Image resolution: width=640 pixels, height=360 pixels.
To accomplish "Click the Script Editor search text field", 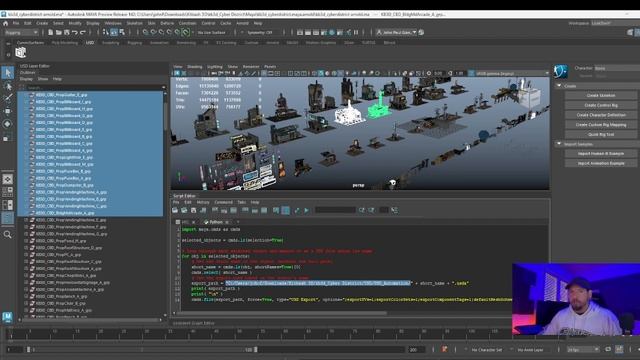I will [x=336, y=210].
